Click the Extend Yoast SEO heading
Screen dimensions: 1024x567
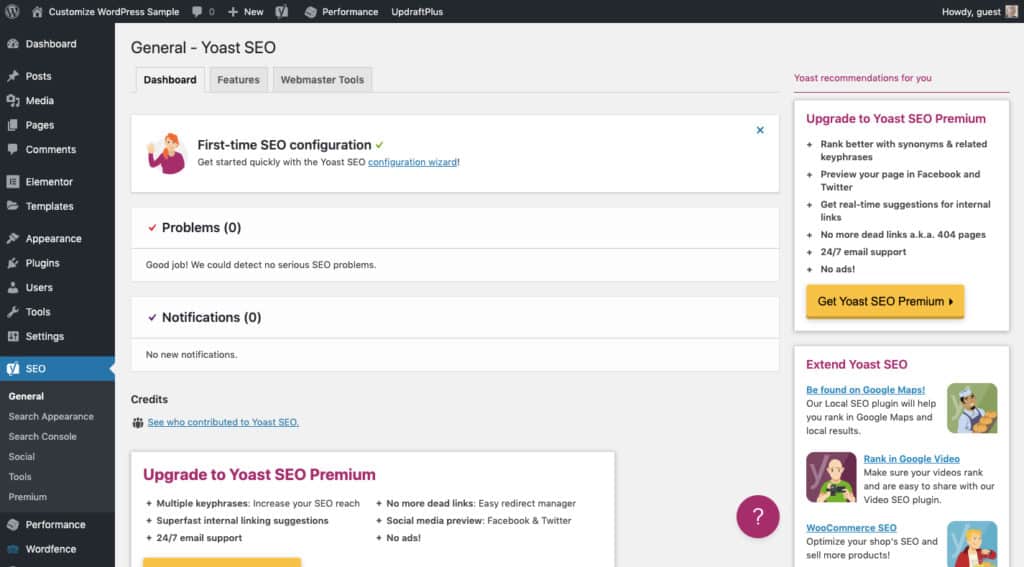pos(856,364)
